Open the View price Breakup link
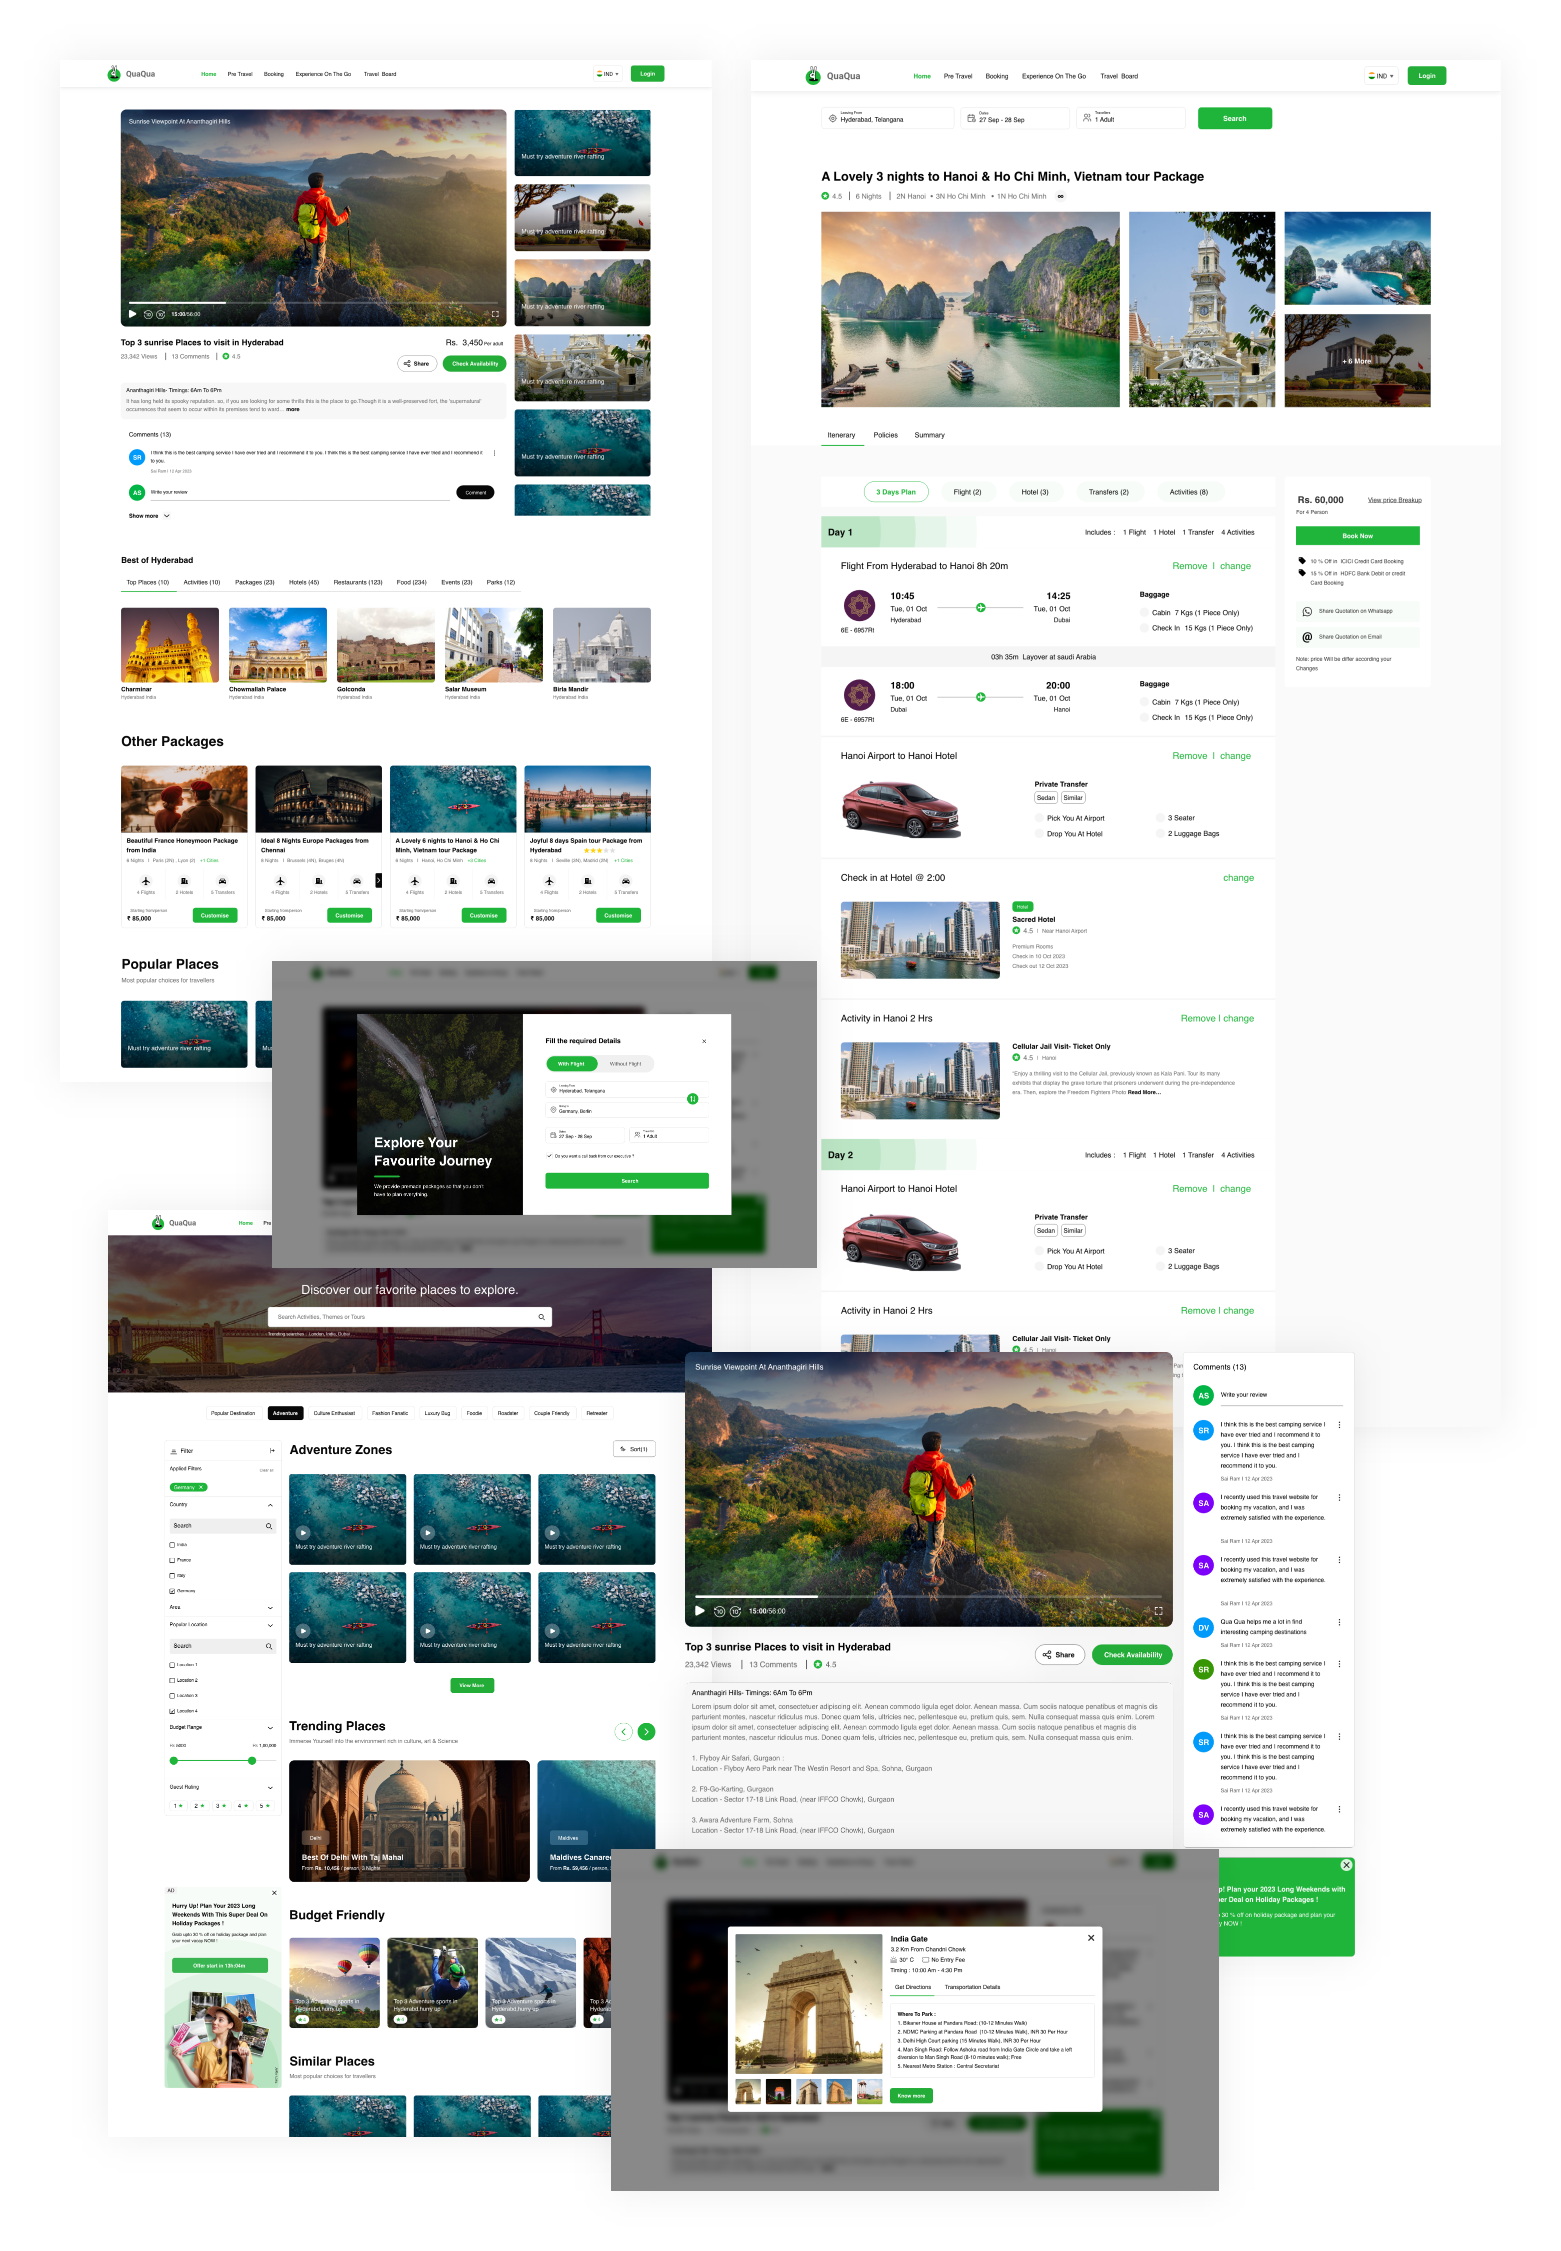1561x2251 pixels. pyautogui.click(x=1394, y=500)
